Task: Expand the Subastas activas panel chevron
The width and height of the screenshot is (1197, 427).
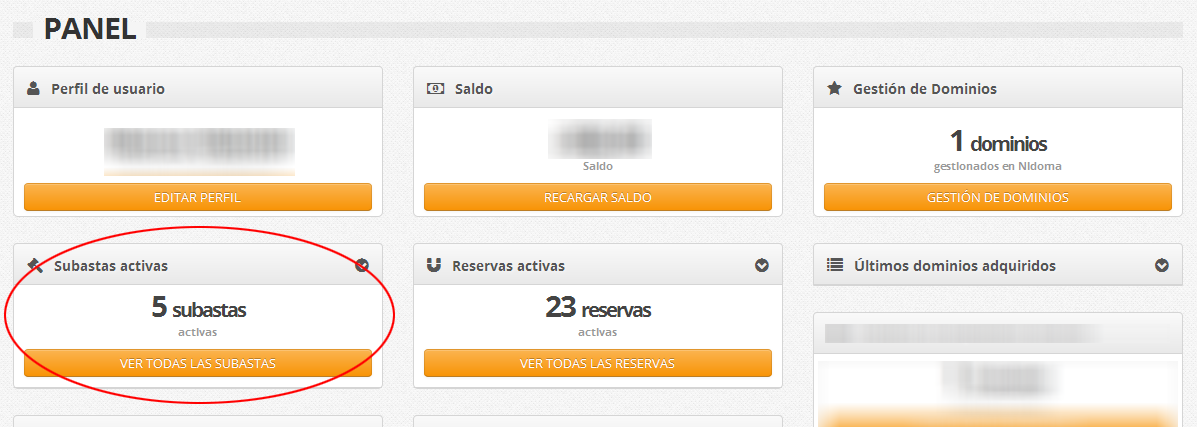Action: pos(362,266)
